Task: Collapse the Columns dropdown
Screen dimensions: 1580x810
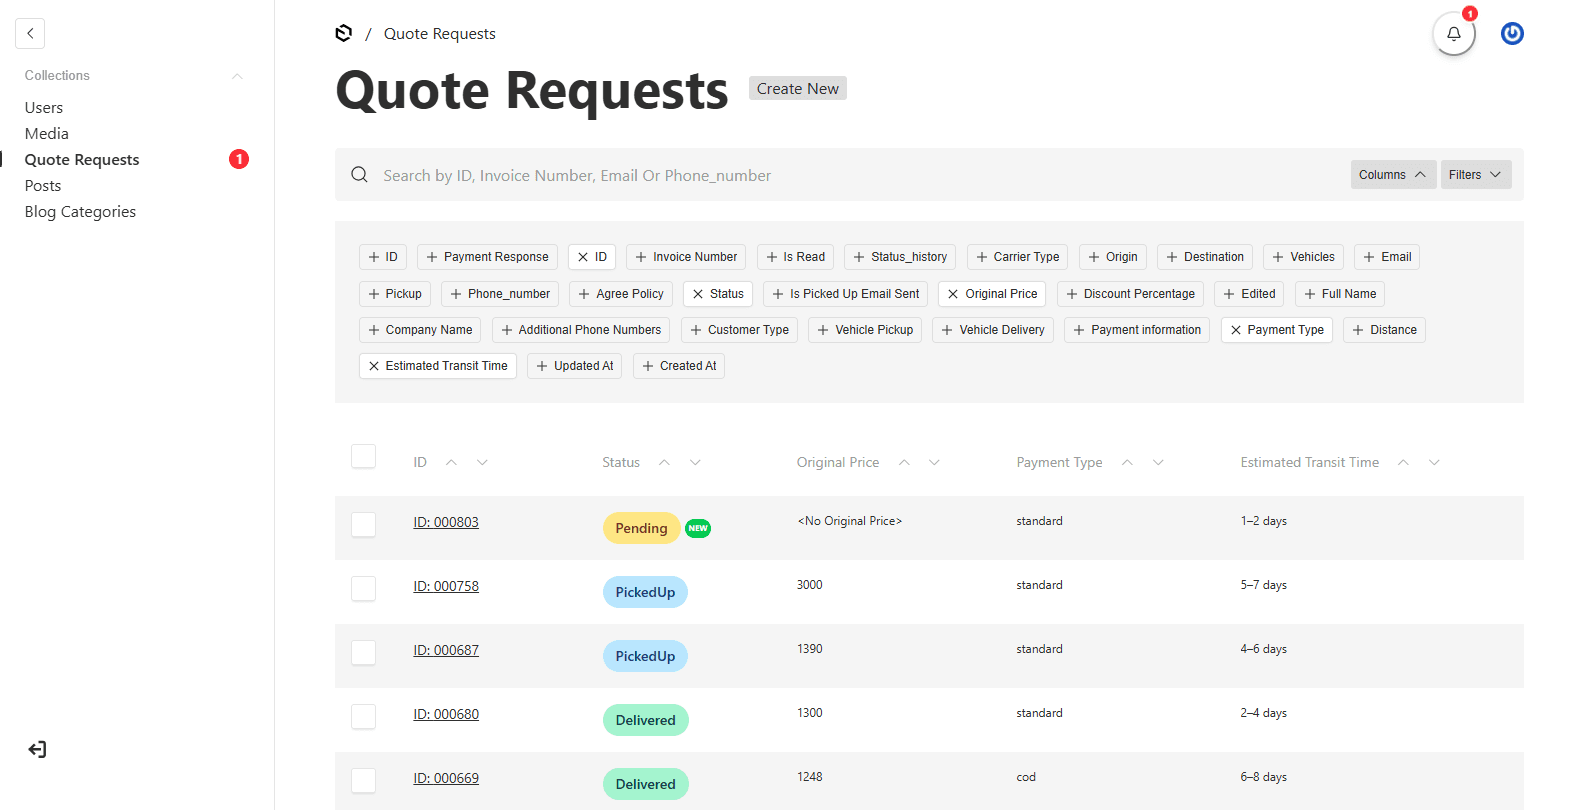Action: pos(1393,175)
